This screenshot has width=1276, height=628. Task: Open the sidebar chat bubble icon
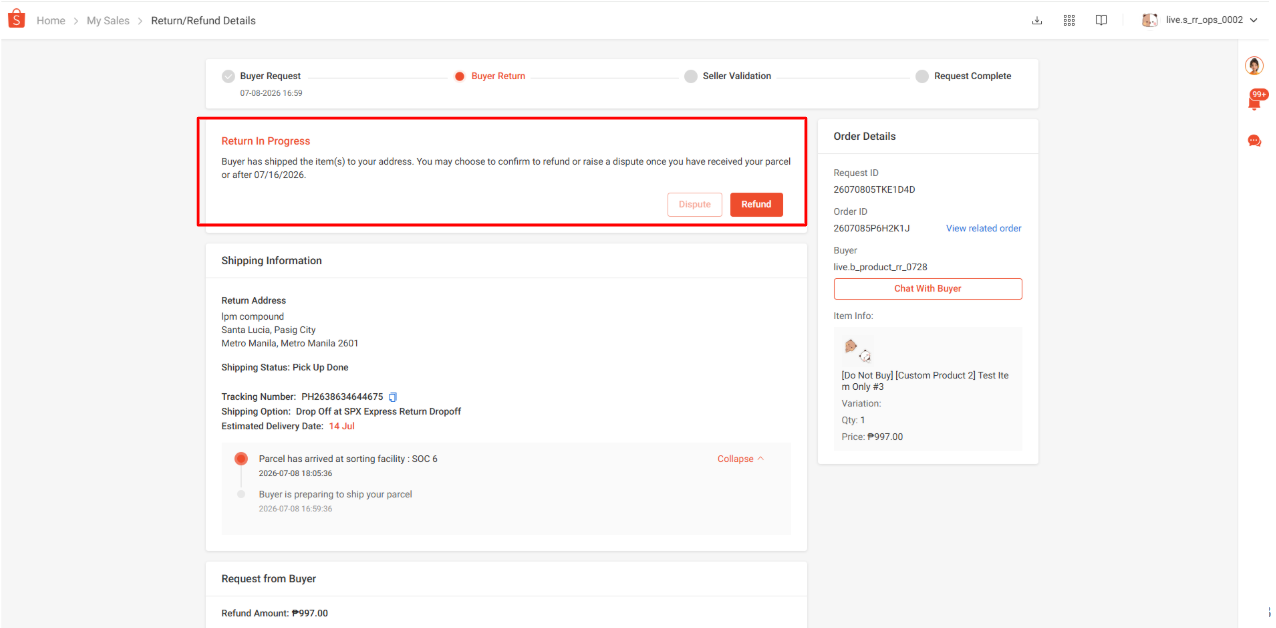[x=1254, y=141]
